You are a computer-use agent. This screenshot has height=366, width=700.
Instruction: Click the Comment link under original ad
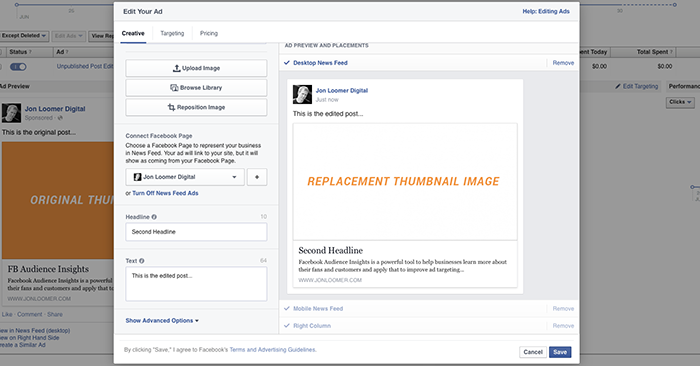[30, 314]
